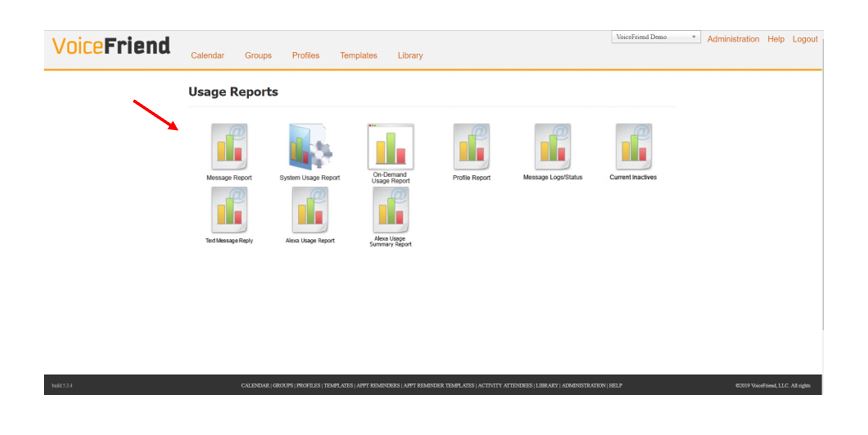Click the "Message Report" label text

tap(229, 178)
